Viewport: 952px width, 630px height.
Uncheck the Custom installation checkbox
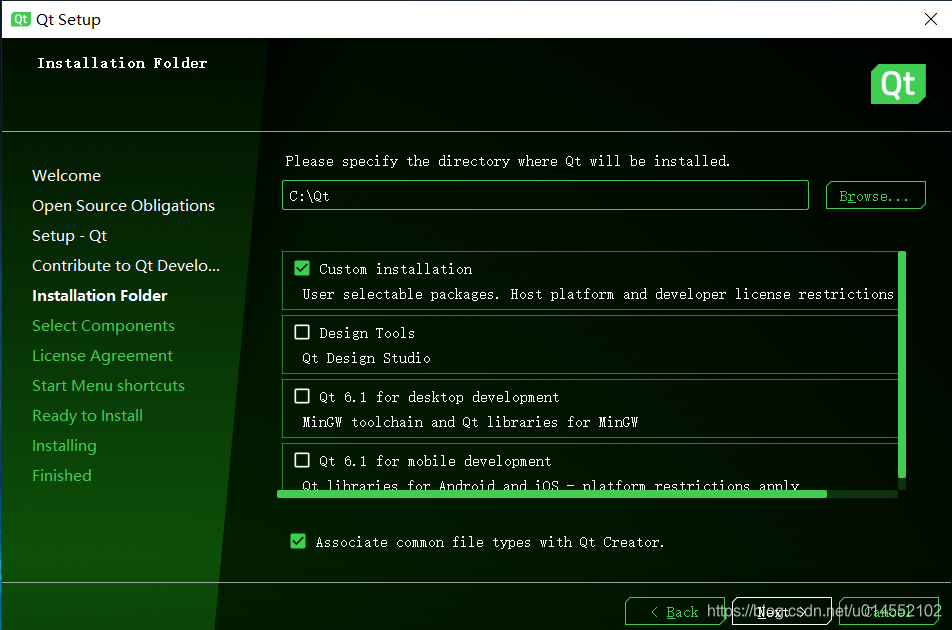(x=302, y=268)
